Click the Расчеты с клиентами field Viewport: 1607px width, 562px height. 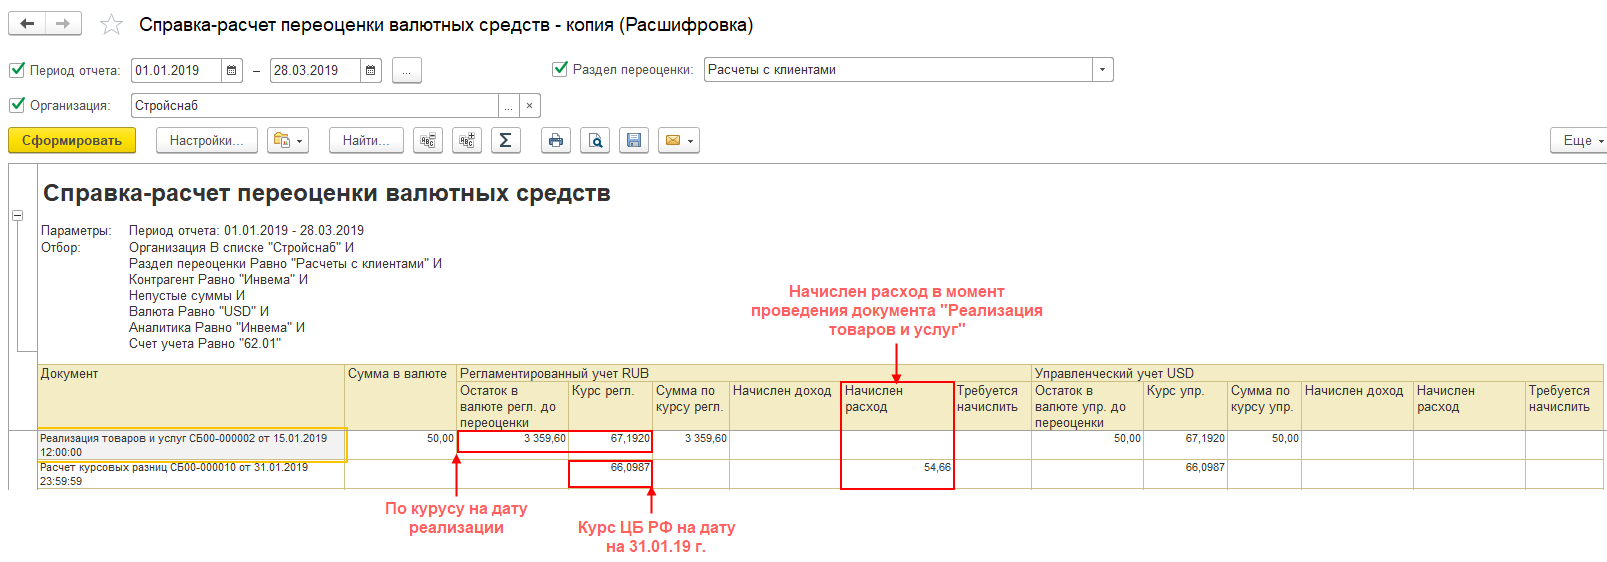(x=899, y=70)
